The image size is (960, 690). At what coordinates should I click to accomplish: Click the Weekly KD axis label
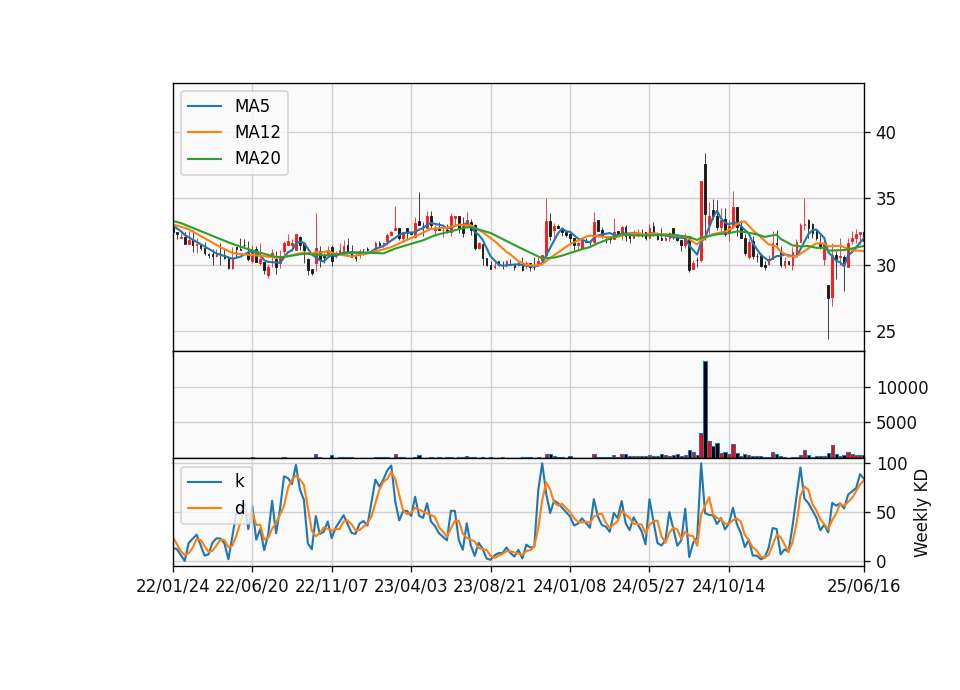point(921,513)
